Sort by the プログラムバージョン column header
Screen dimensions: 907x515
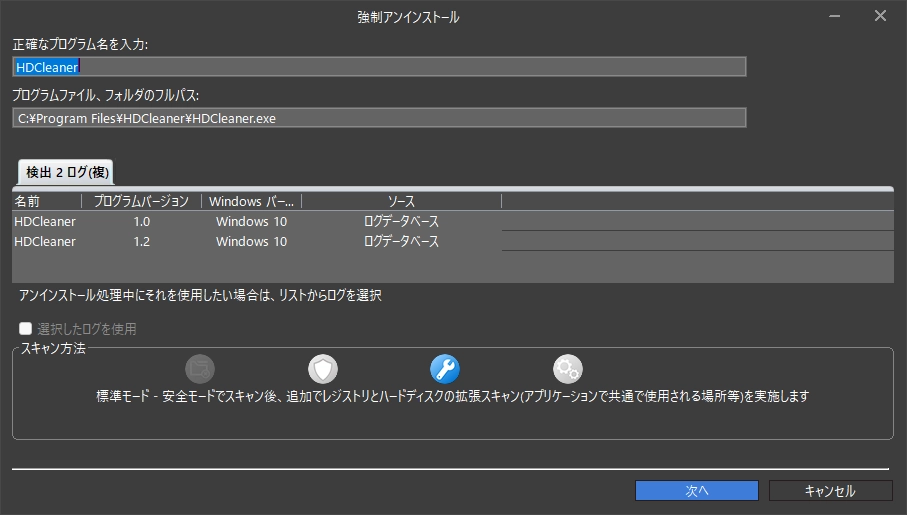142,201
